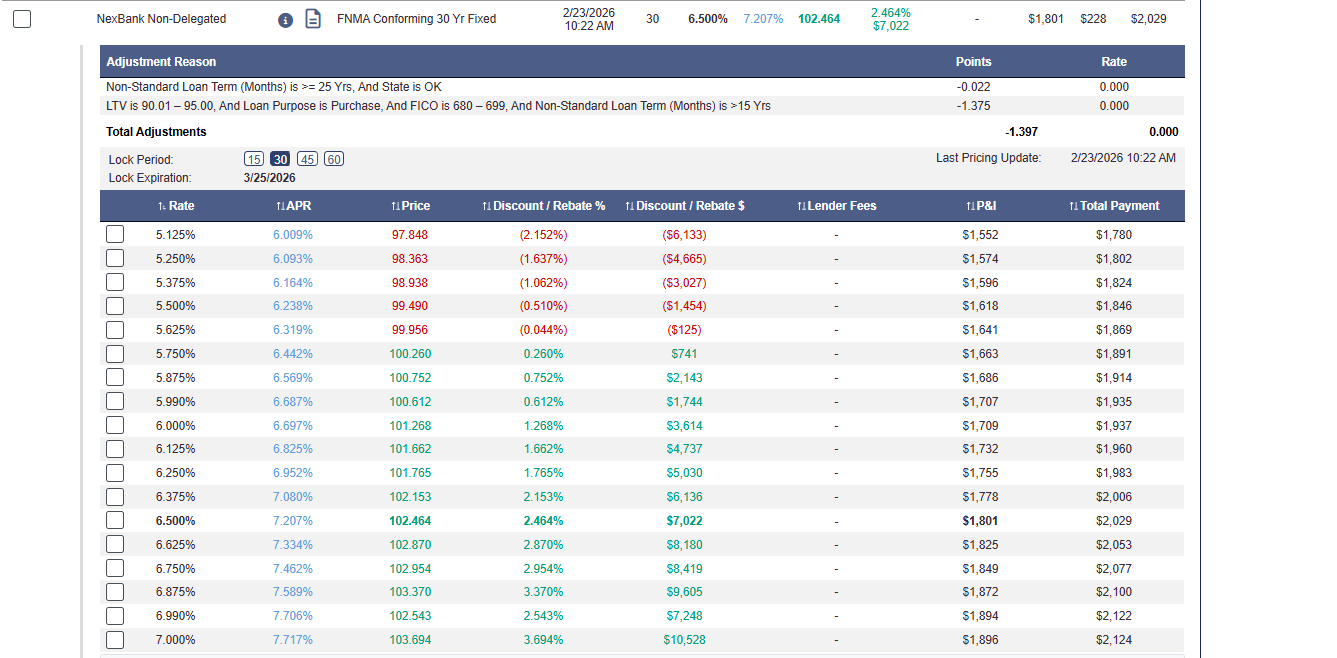Tick the checkbox for the 5.125% rate
Screen dimensions: 1337x658
(115, 234)
